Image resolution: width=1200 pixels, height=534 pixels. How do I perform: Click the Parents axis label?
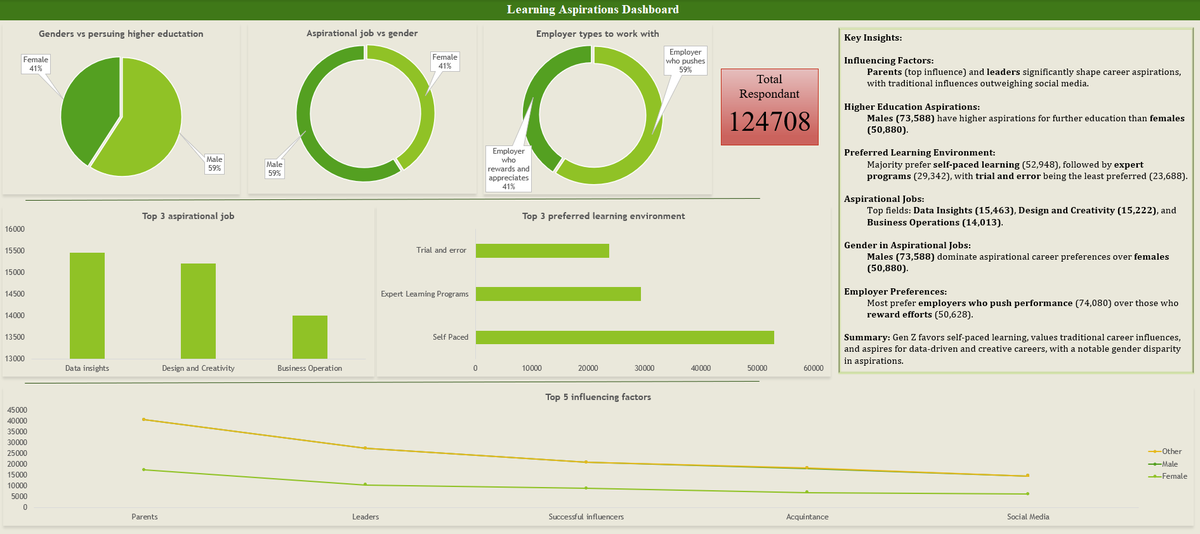coord(145,517)
